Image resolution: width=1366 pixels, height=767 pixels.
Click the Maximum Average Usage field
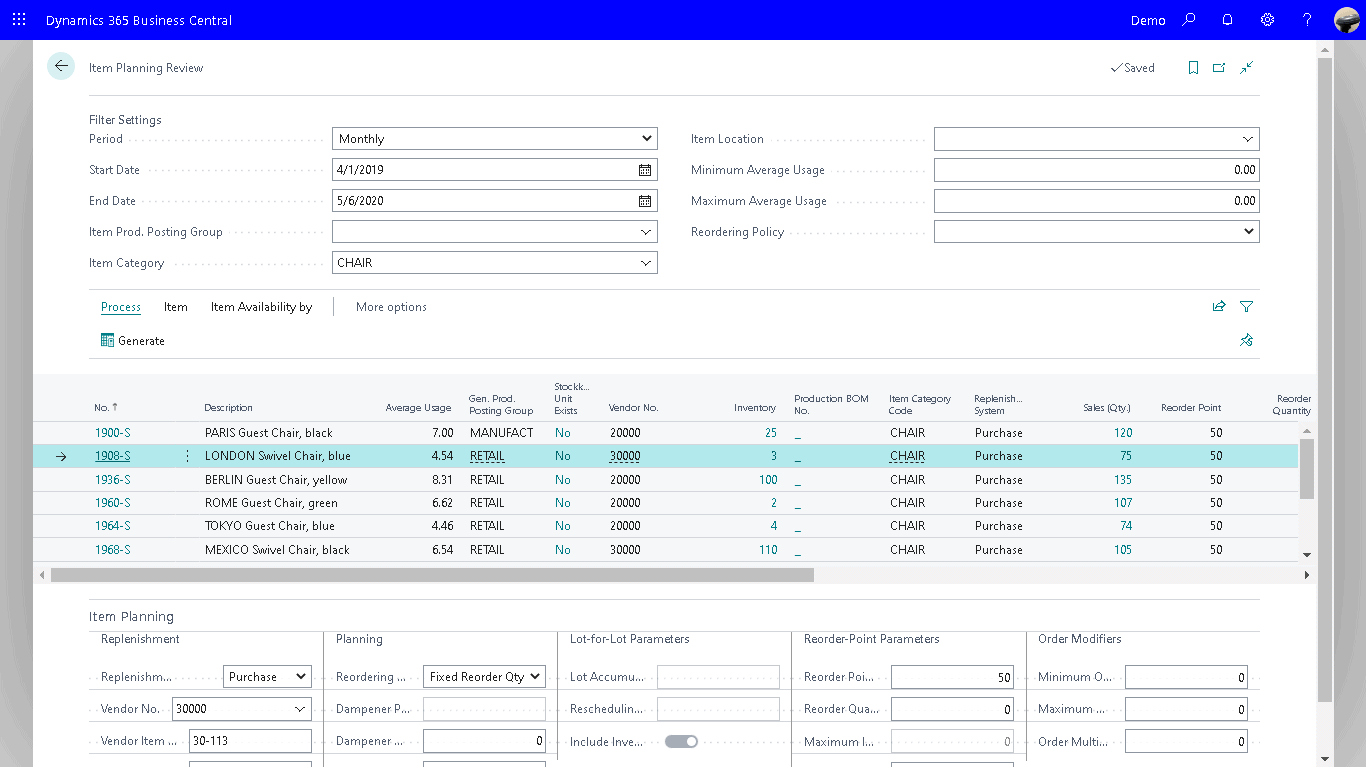1097,201
